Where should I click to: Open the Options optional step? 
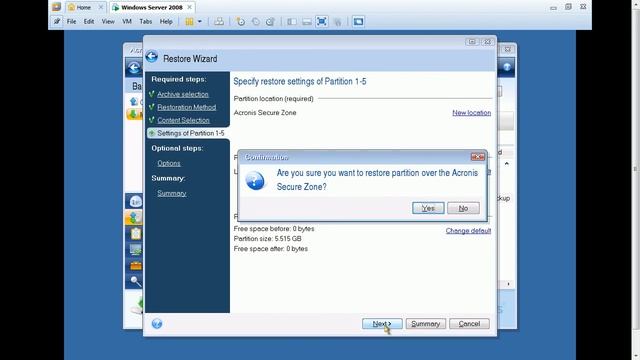[x=169, y=163]
